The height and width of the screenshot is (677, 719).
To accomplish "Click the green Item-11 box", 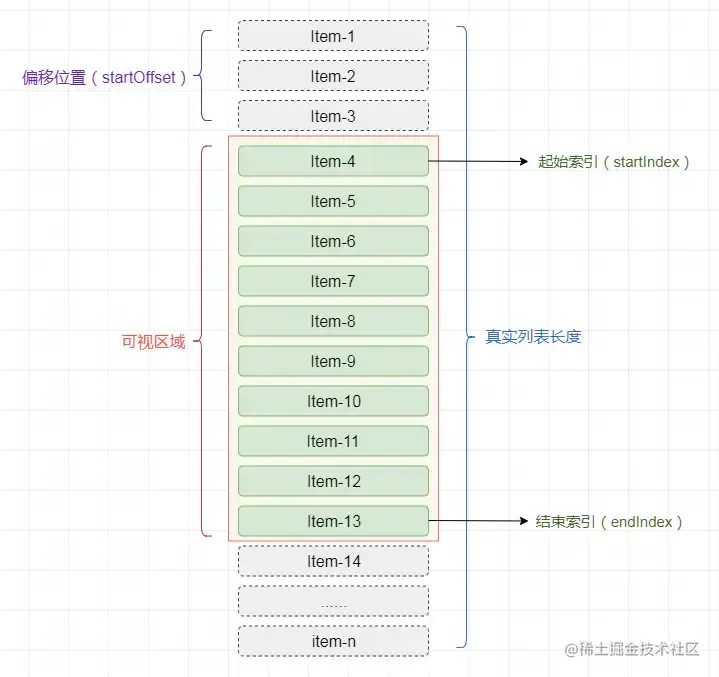I will pos(333,441).
